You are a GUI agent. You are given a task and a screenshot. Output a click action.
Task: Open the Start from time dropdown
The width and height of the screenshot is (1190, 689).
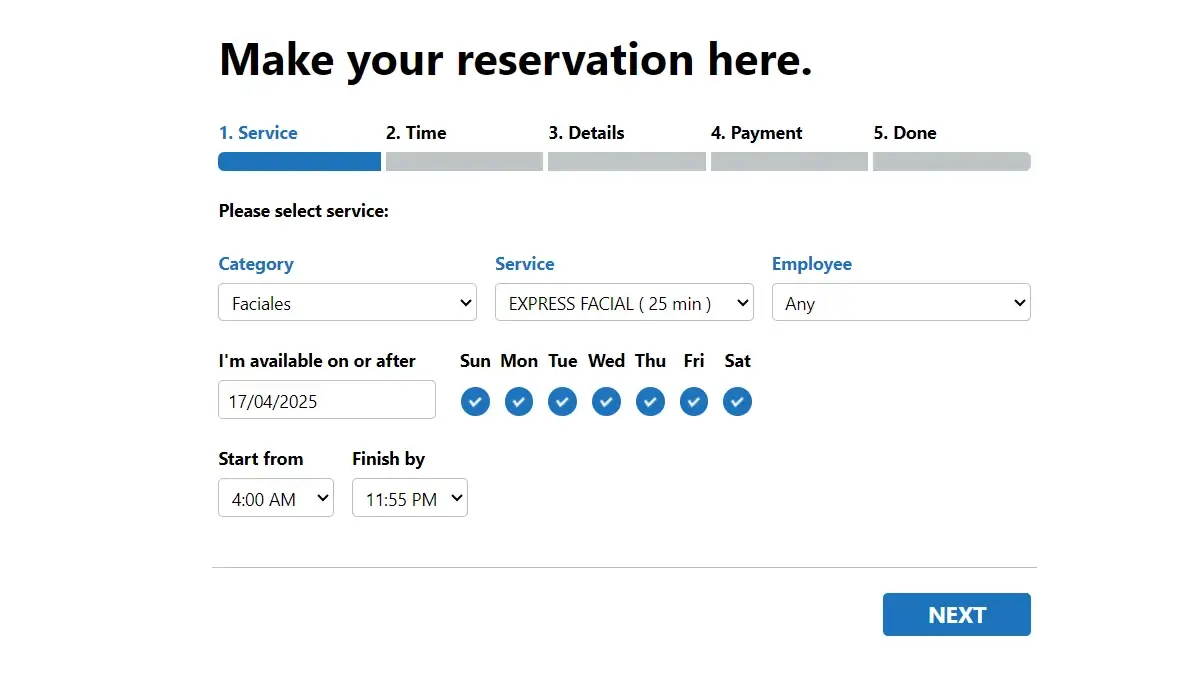(276, 498)
